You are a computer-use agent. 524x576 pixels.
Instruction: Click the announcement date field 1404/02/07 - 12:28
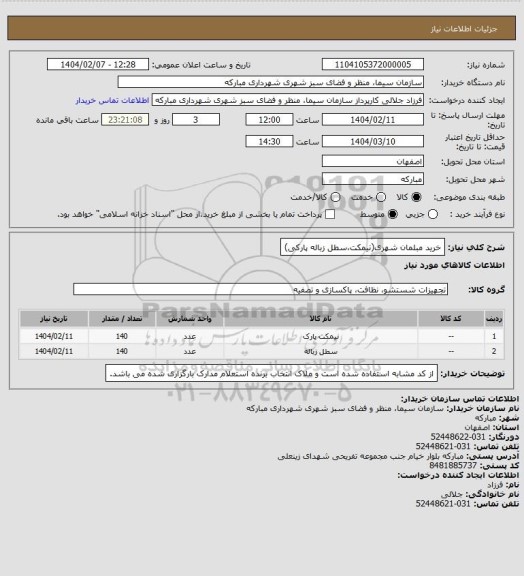pyautogui.click(x=98, y=65)
